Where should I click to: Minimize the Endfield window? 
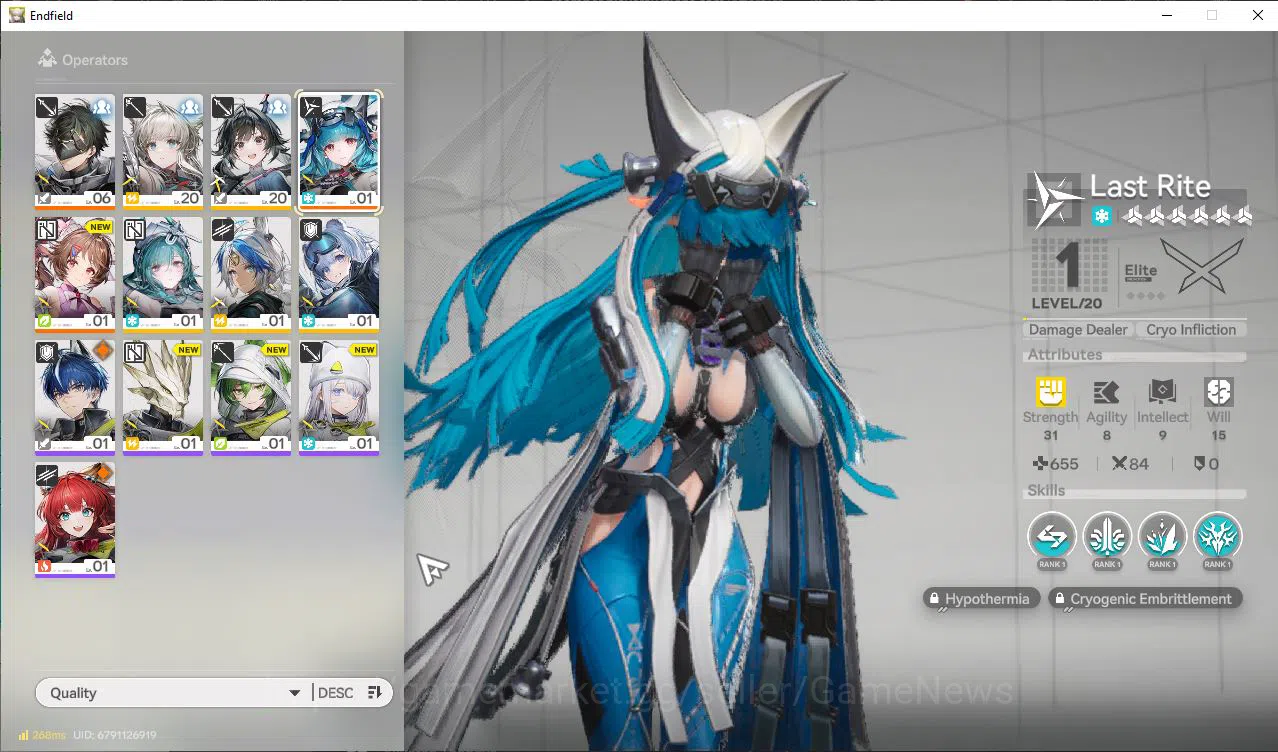[x=1165, y=15]
